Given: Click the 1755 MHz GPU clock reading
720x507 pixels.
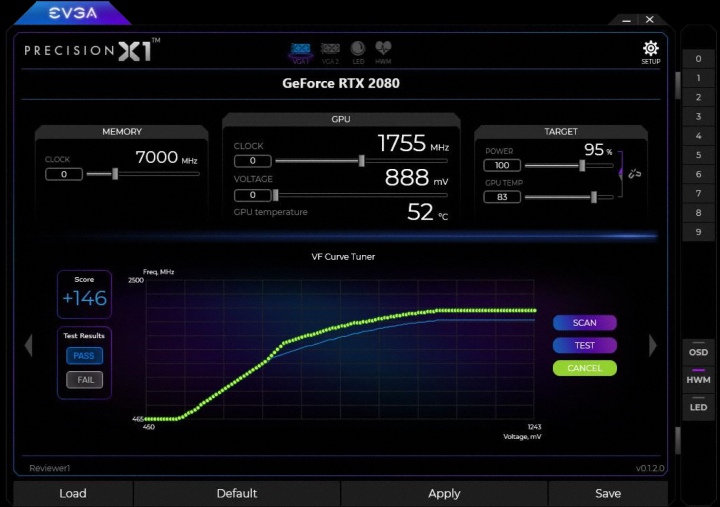Looking at the screenshot, I should pos(413,143).
